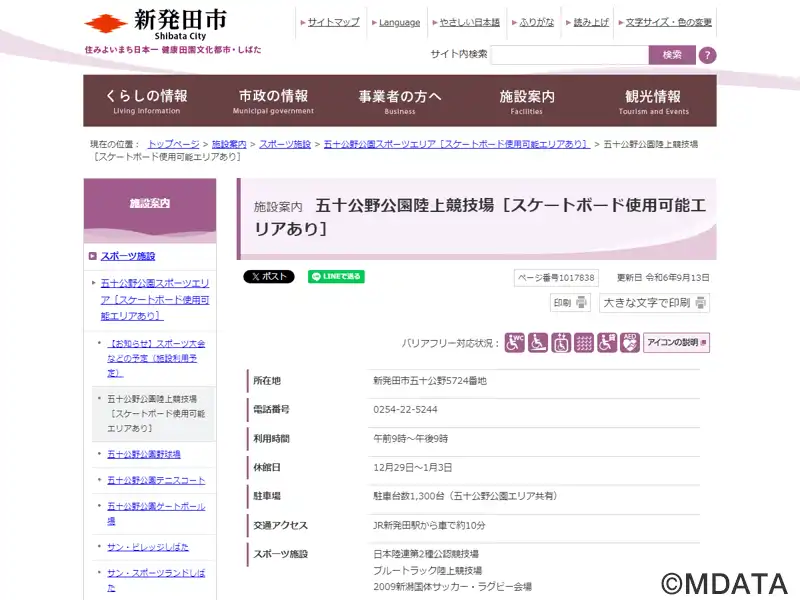Open the Language link in the header
The height and width of the screenshot is (600, 800).
[x=399, y=22]
